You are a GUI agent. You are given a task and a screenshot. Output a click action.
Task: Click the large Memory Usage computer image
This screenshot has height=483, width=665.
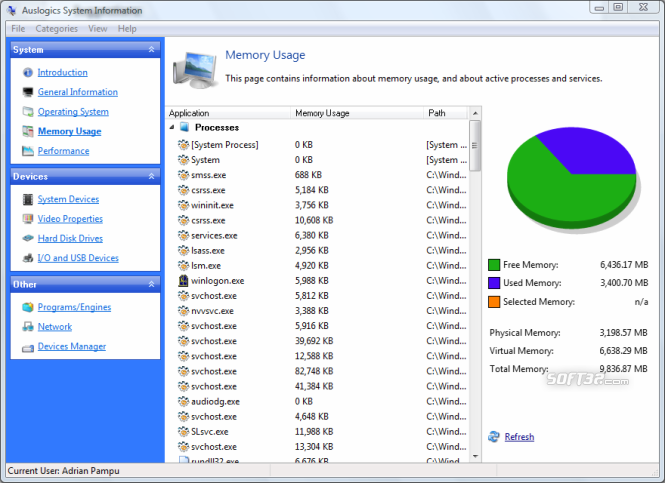(x=195, y=70)
